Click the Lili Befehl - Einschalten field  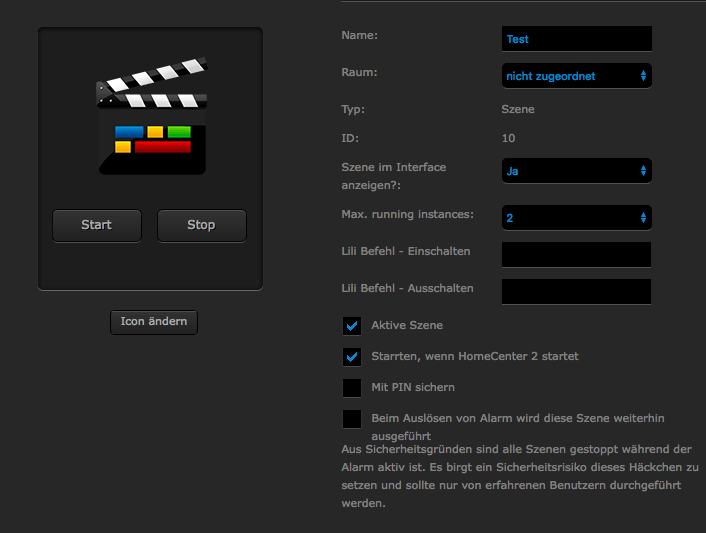click(576, 254)
